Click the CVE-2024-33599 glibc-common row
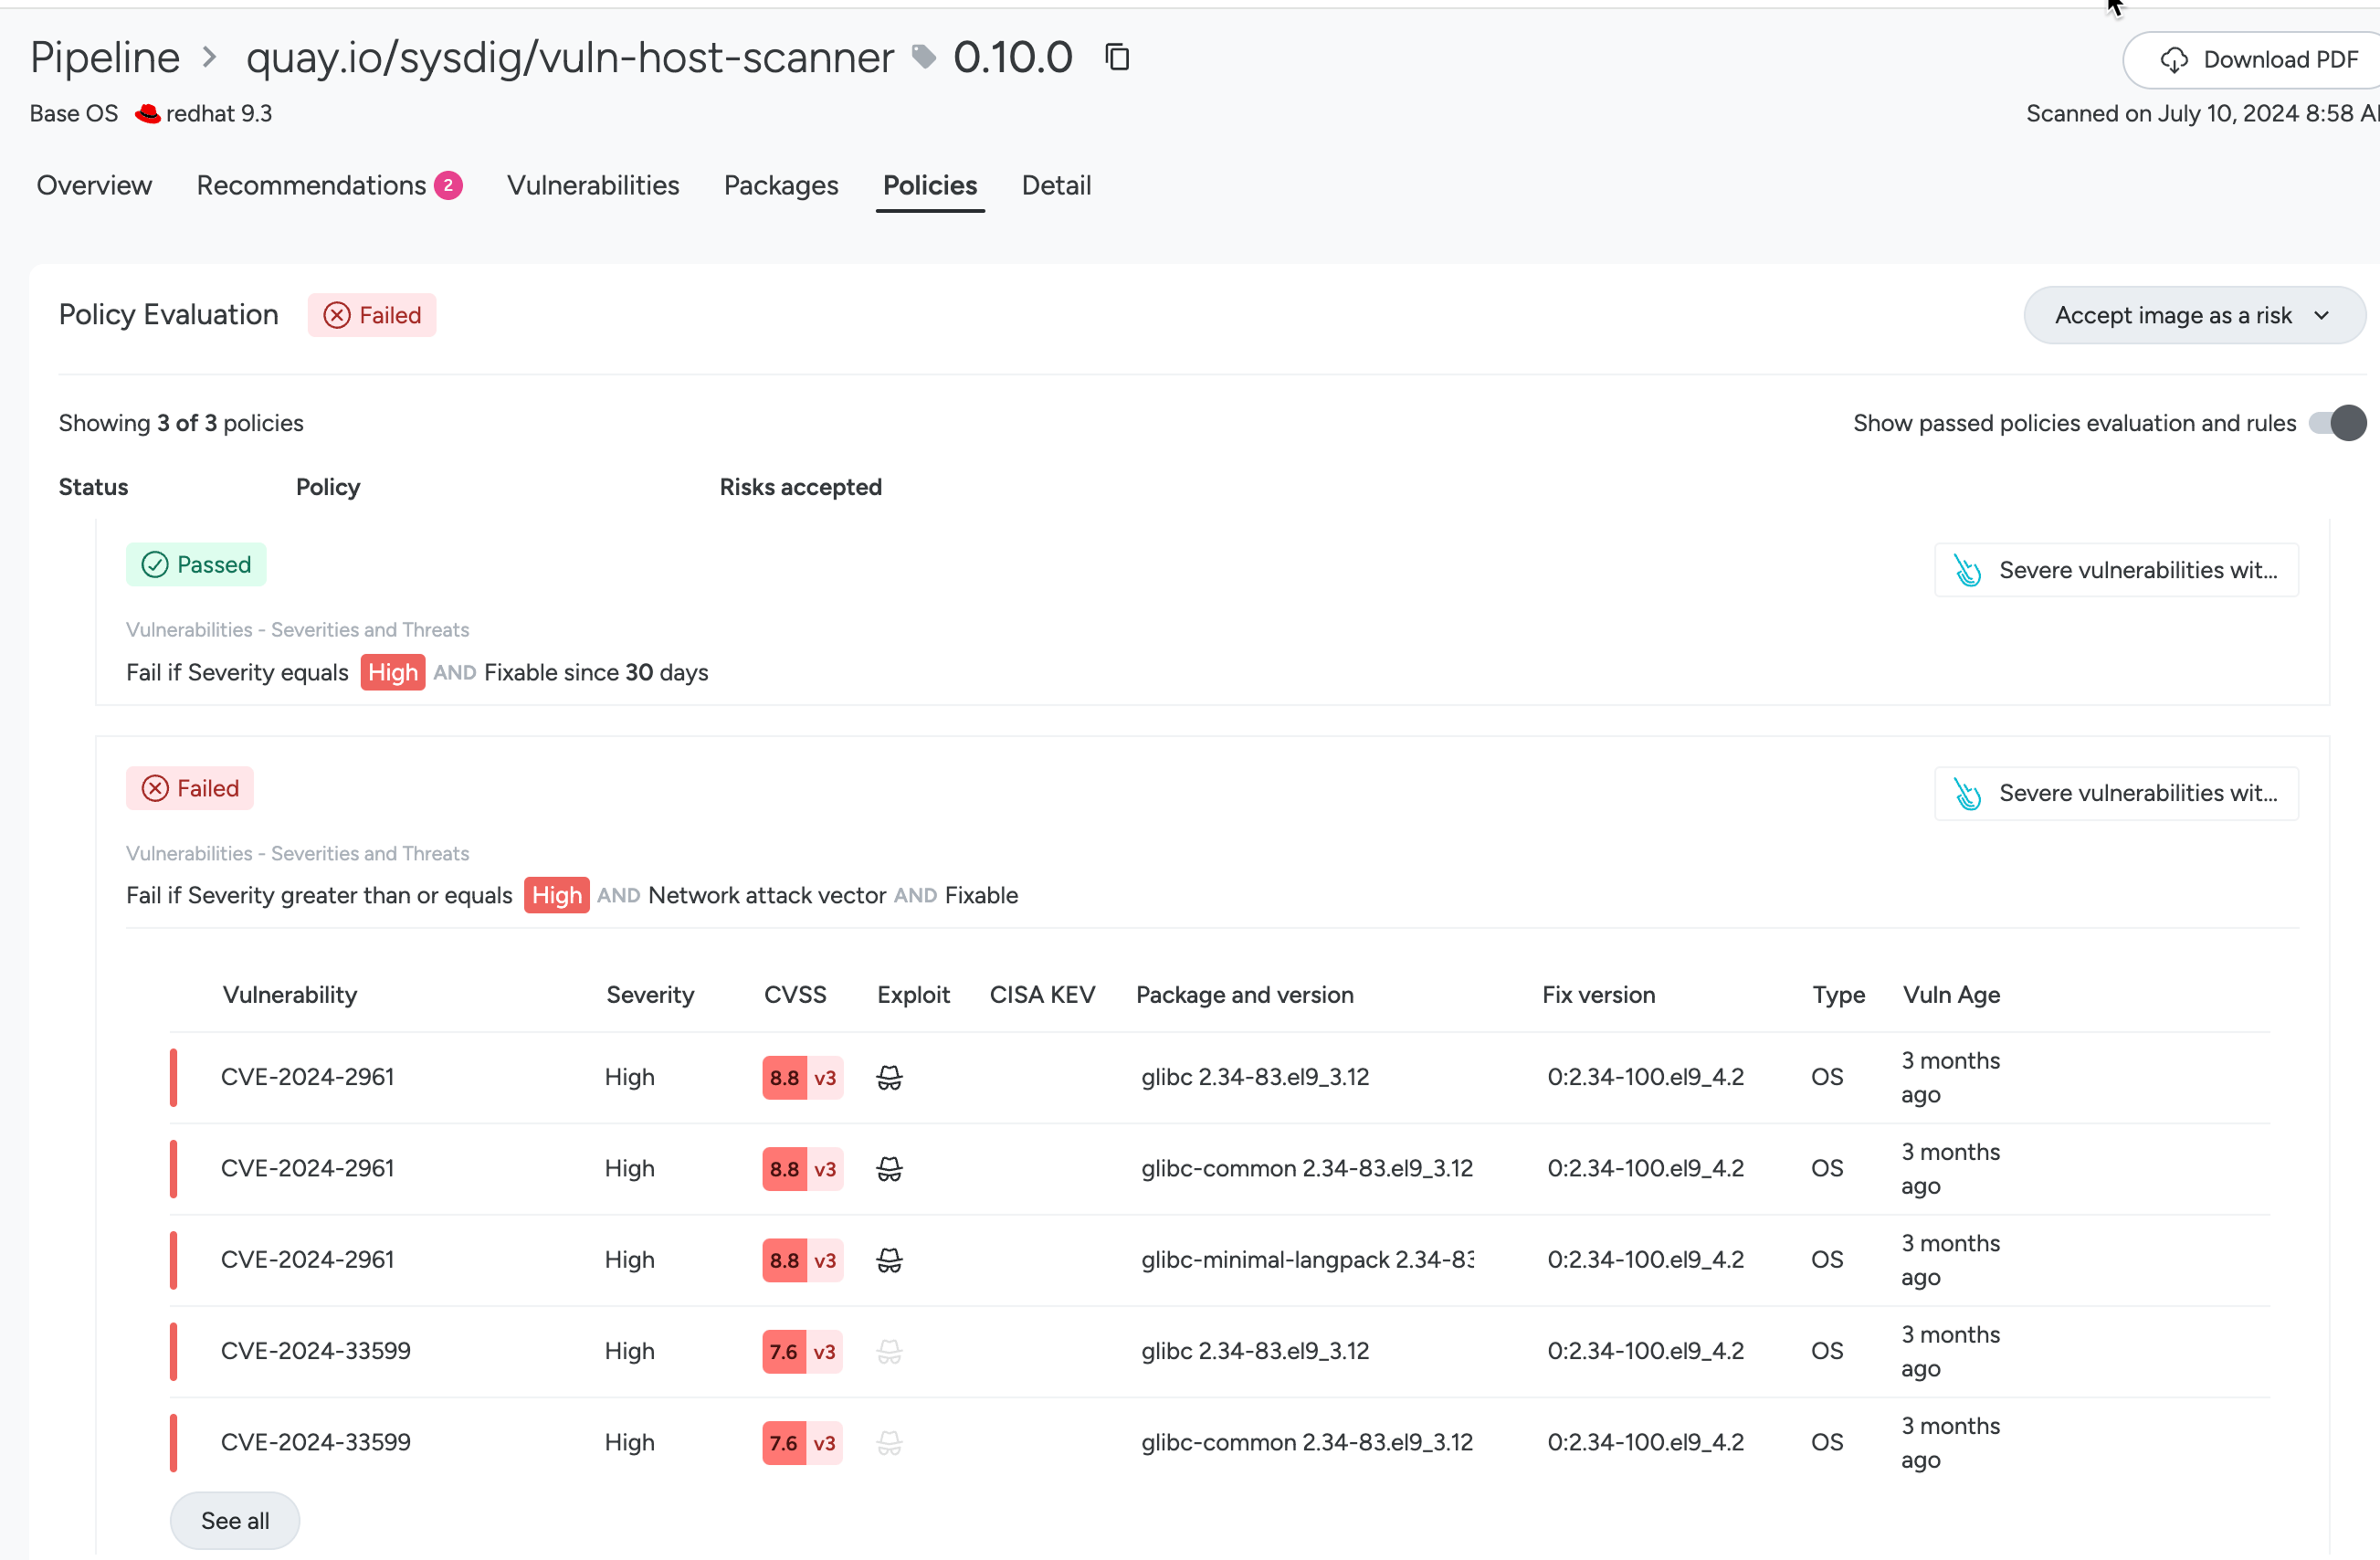The image size is (2380, 1560). click(316, 1442)
